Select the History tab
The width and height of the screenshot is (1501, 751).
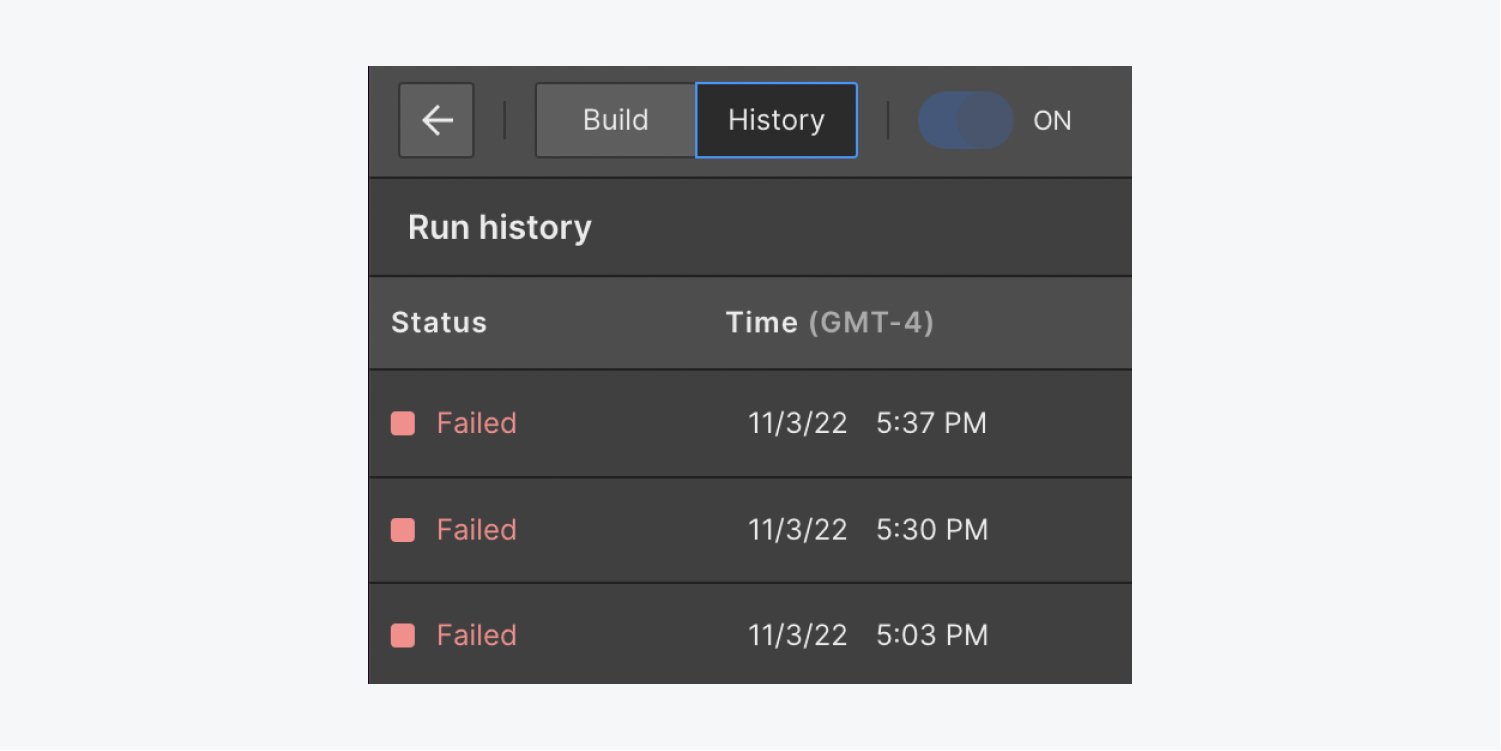[776, 120]
